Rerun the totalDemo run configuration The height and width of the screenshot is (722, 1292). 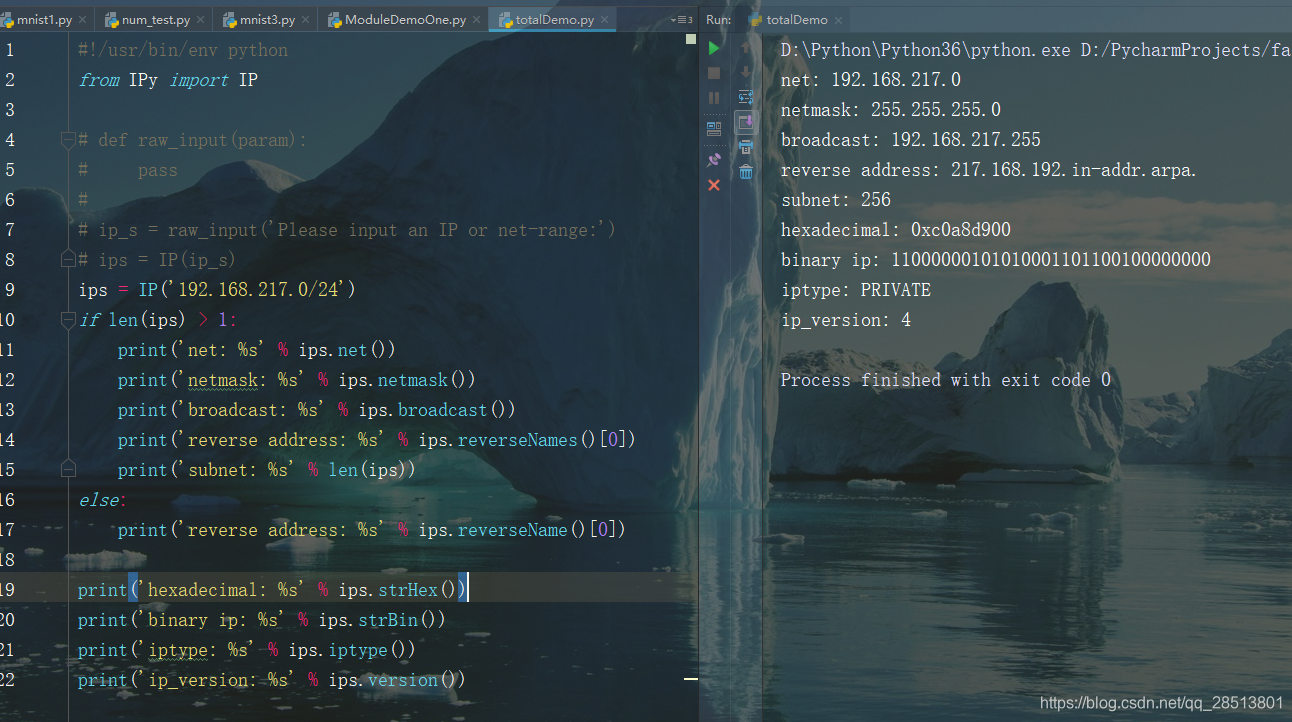(714, 47)
